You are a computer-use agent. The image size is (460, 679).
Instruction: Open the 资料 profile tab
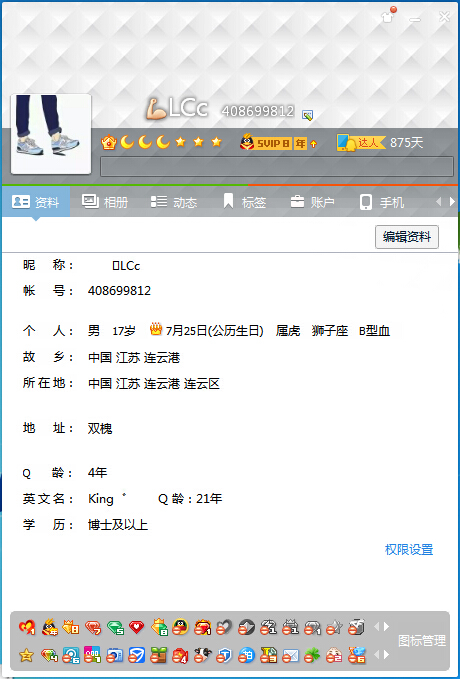[x=36, y=202]
